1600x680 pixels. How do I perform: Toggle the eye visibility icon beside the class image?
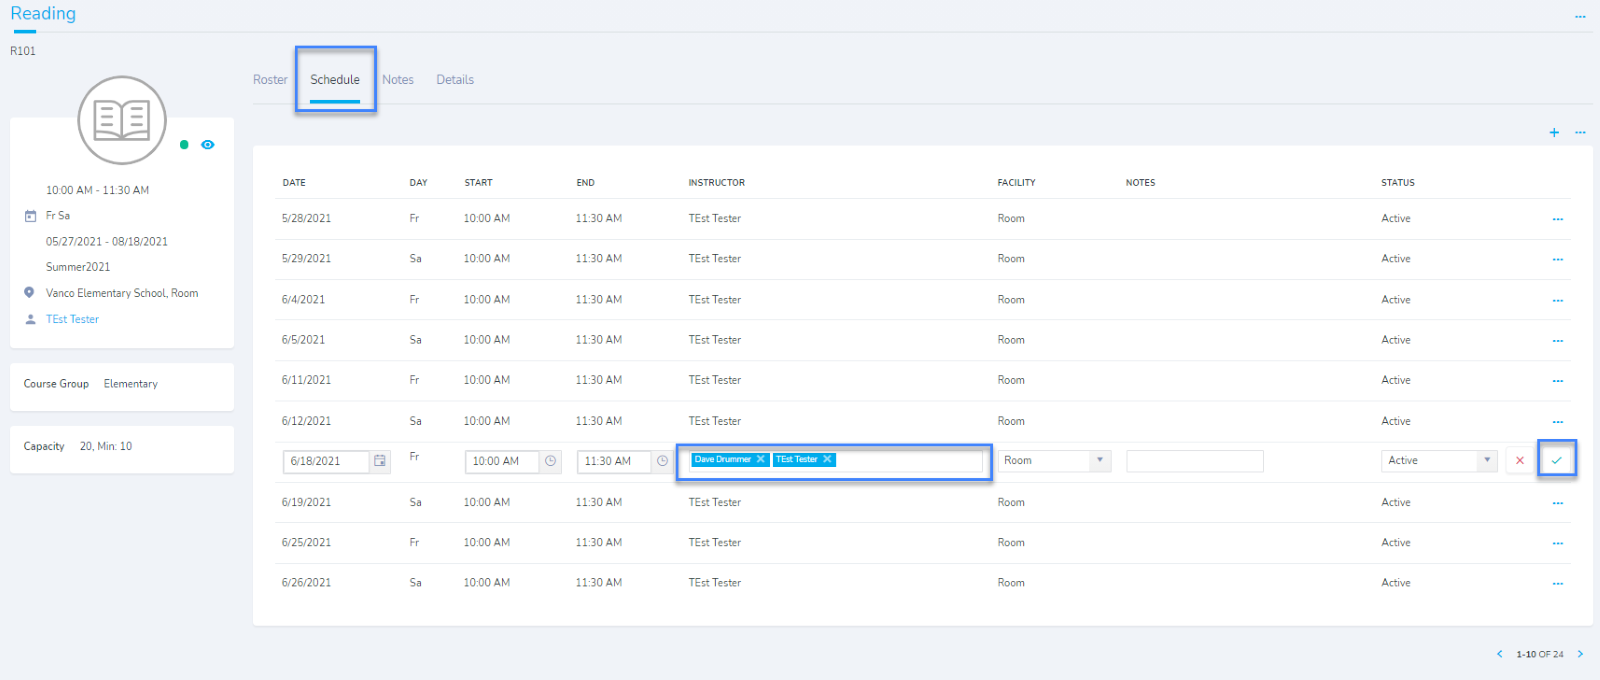[208, 145]
